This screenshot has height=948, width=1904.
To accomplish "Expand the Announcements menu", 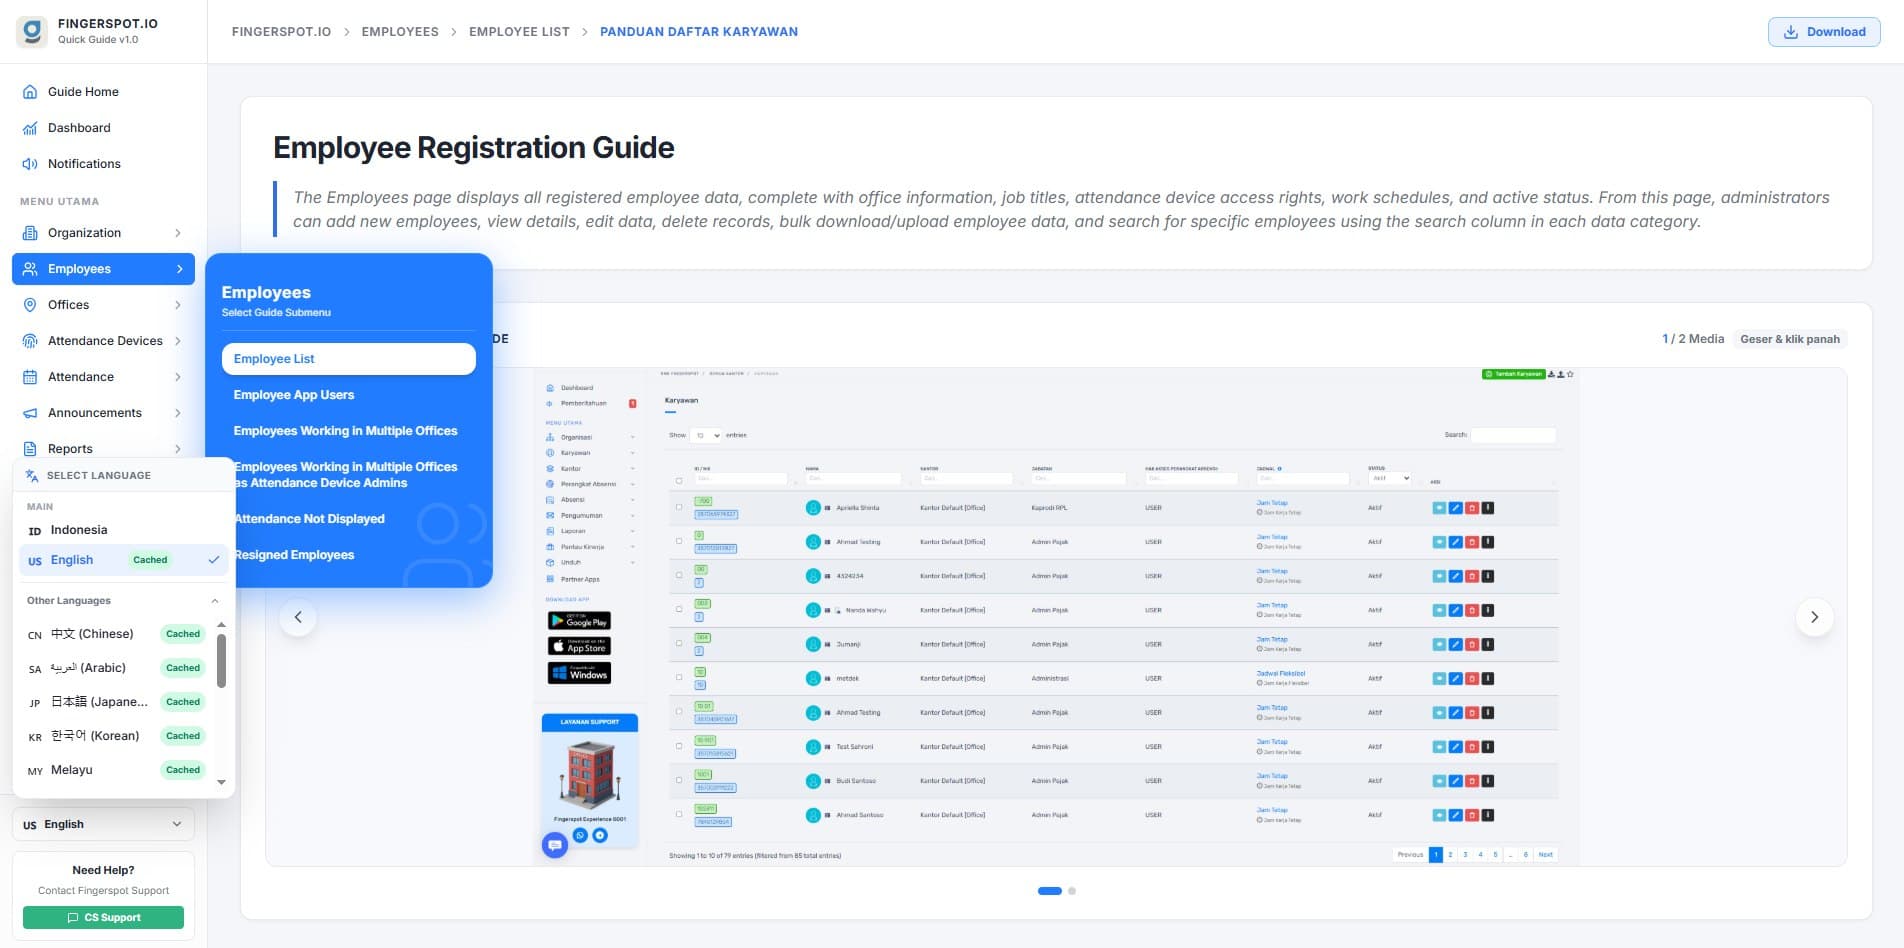I will click(103, 412).
